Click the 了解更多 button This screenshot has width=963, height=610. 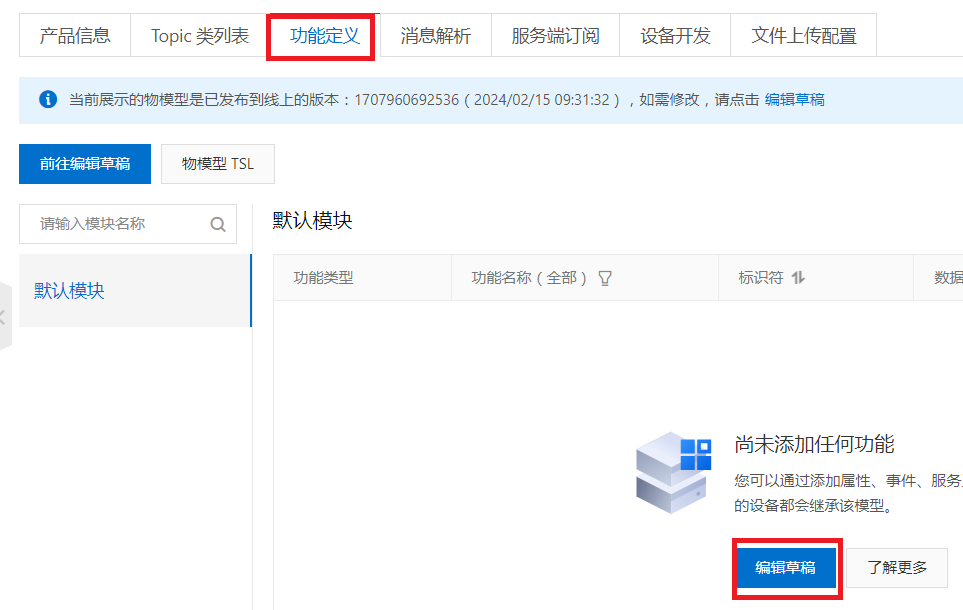(x=897, y=568)
